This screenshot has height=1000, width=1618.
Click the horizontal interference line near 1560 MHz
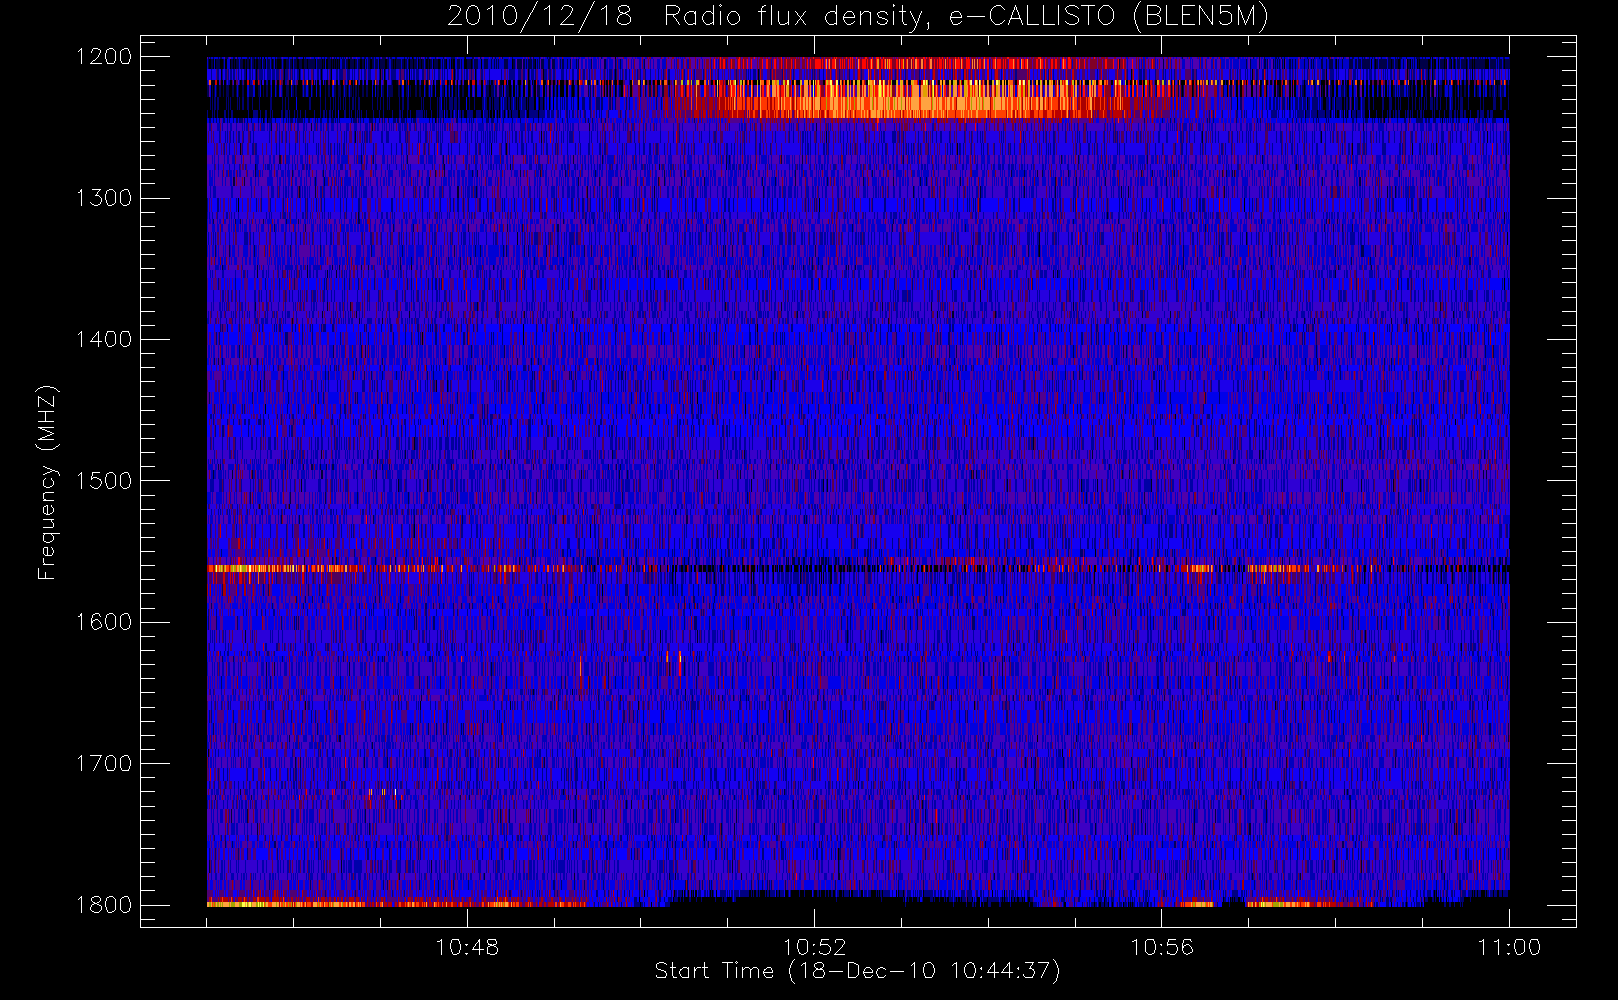point(858,568)
